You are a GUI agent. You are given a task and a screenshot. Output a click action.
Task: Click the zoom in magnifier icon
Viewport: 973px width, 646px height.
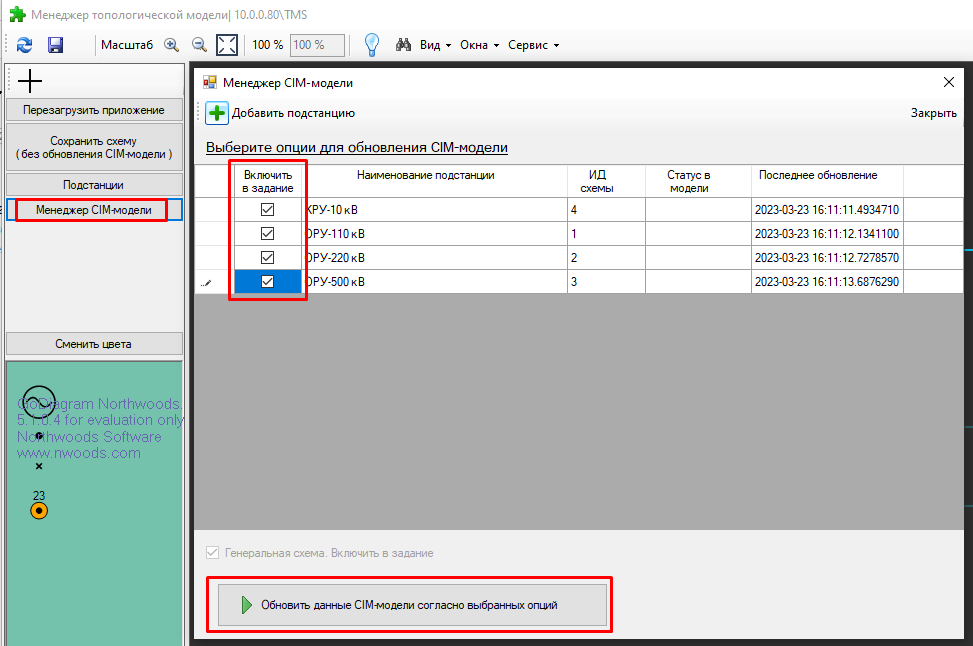(x=171, y=45)
